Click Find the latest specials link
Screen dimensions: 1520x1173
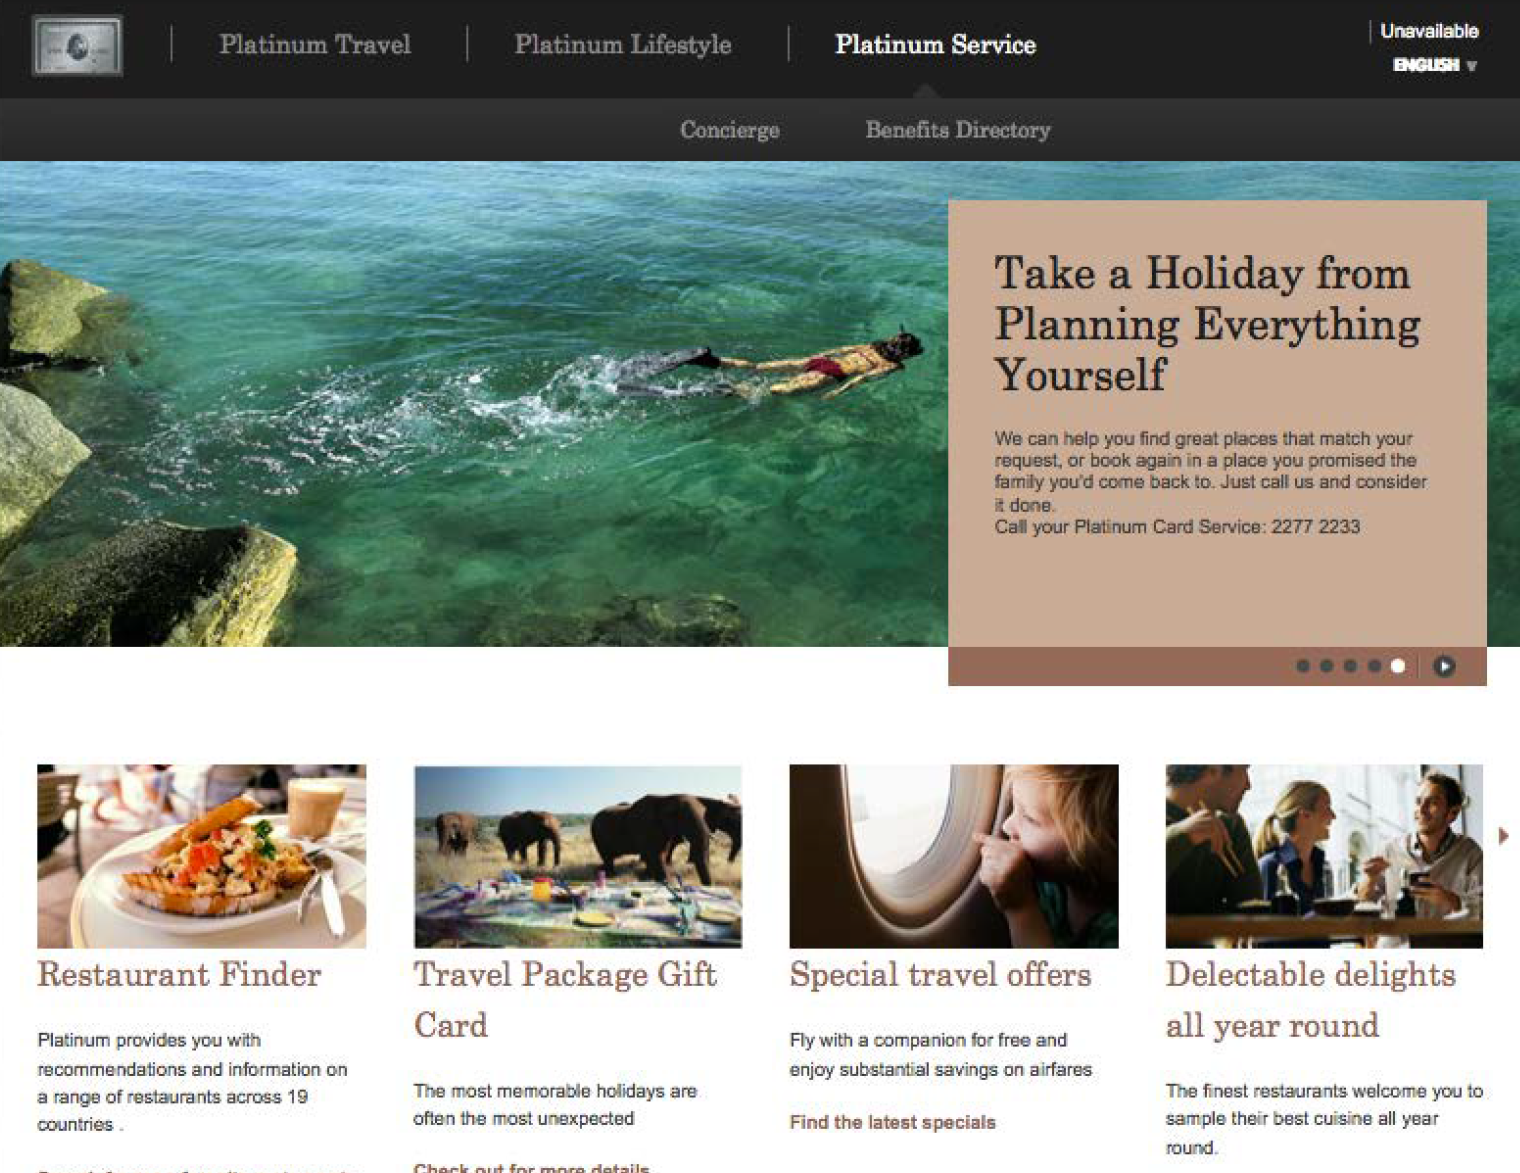pos(892,1122)
